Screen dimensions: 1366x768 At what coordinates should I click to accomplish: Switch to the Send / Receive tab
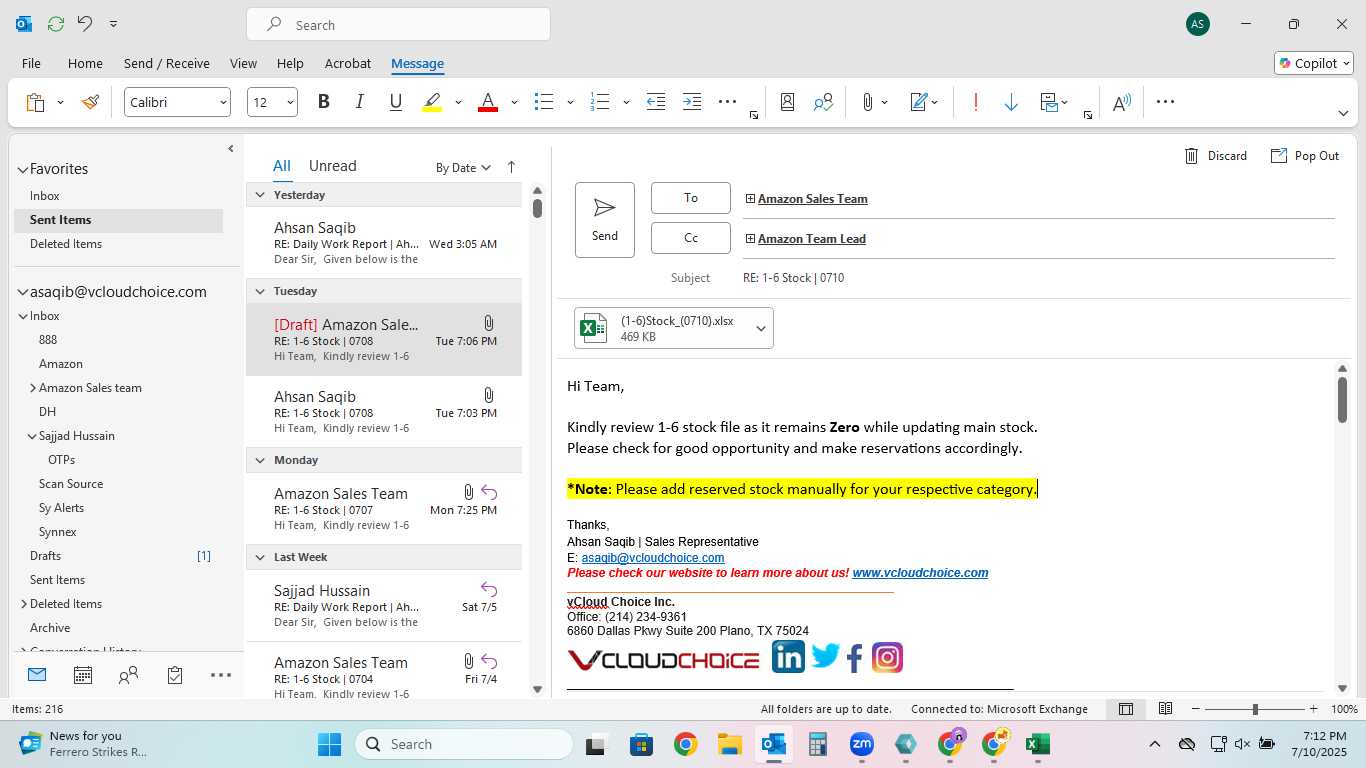coord(167,63)
